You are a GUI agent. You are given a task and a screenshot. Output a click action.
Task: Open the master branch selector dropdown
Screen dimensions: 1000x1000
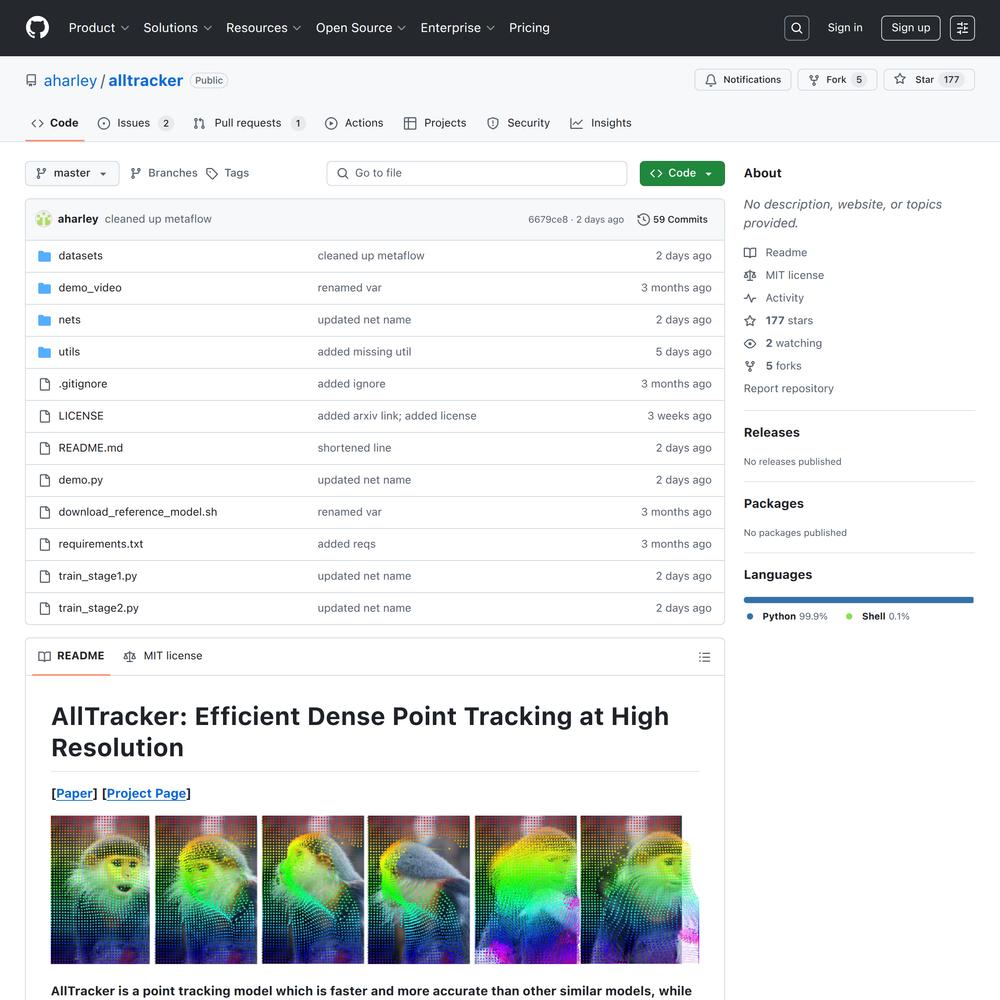pyautogui.click(x=72, y=173)
